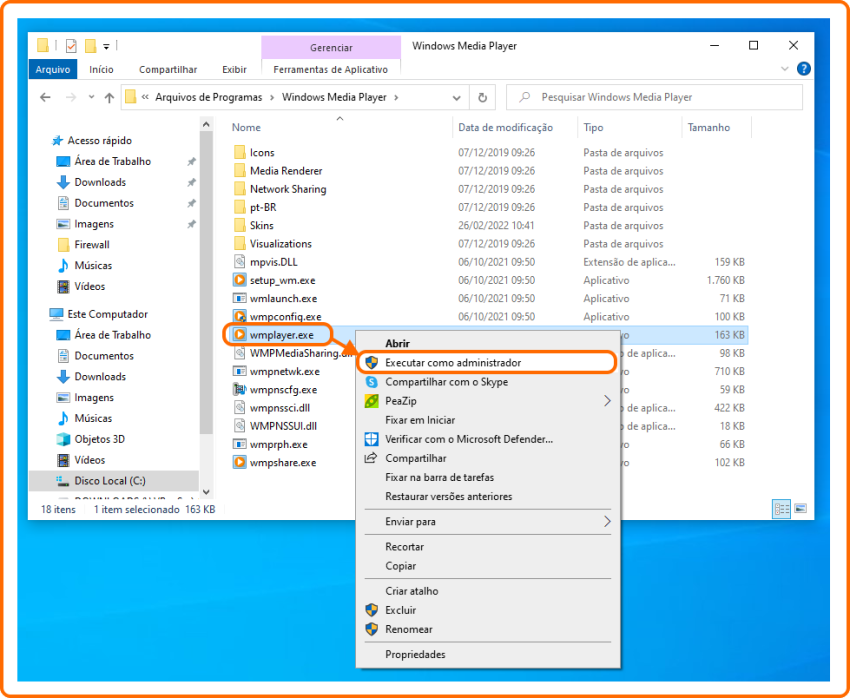Click Arquivos de Programas in breadcrumb

pos(209,98)
